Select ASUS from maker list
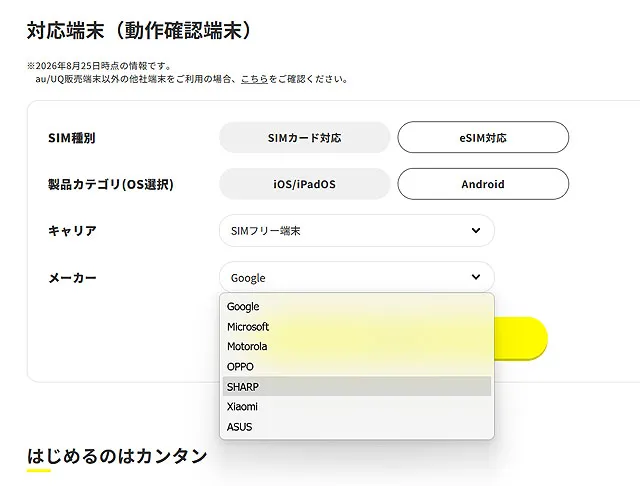Screen dimensions: 640x486 point(357,426)
